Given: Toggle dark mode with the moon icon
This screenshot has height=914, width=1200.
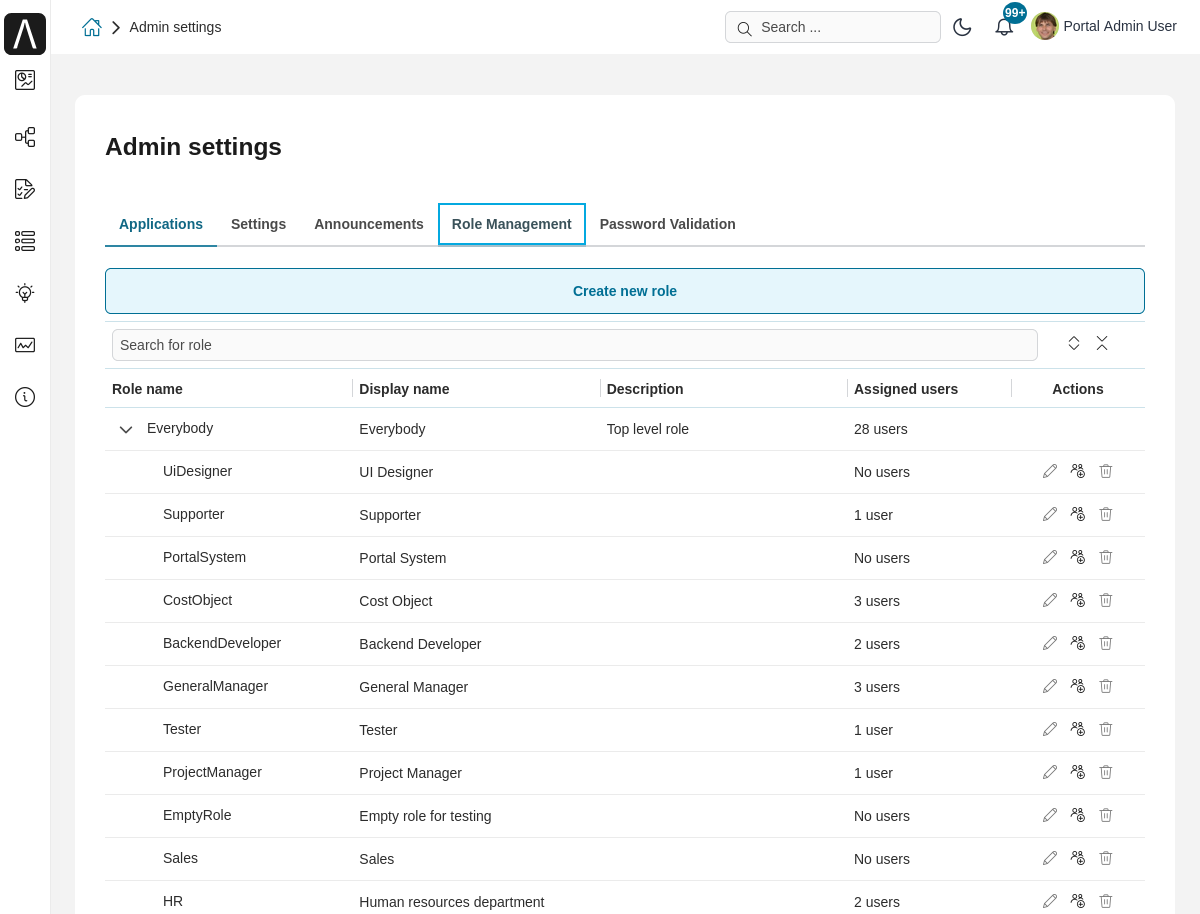Looking at the screenshot, I should (x=962, y=27).
